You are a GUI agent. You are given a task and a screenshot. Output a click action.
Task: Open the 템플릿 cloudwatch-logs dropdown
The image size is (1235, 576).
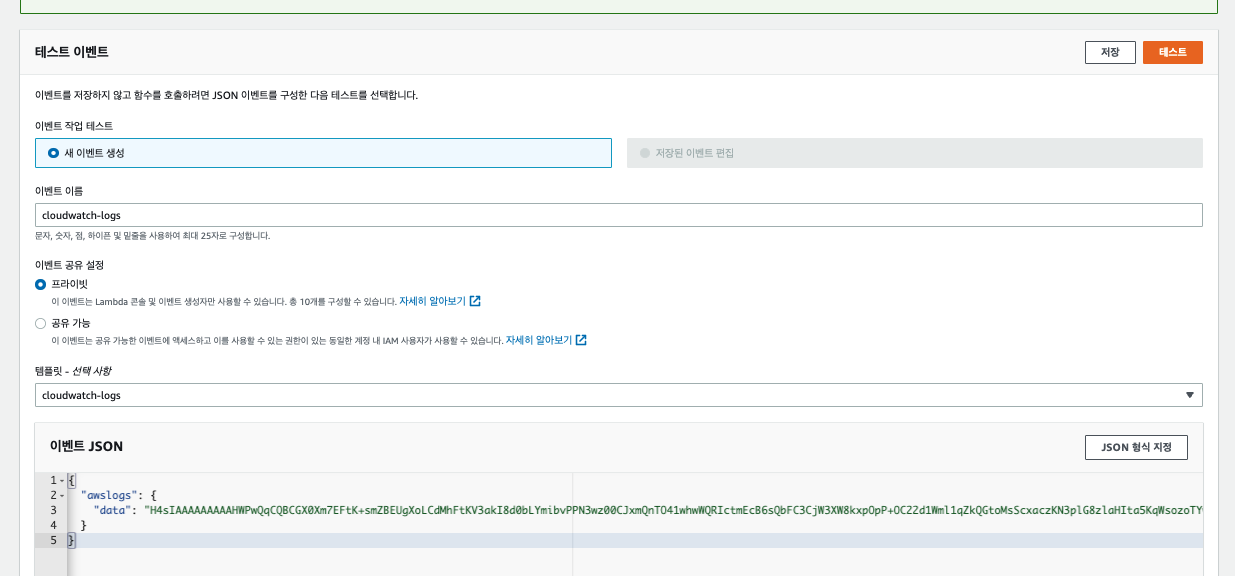618,395
